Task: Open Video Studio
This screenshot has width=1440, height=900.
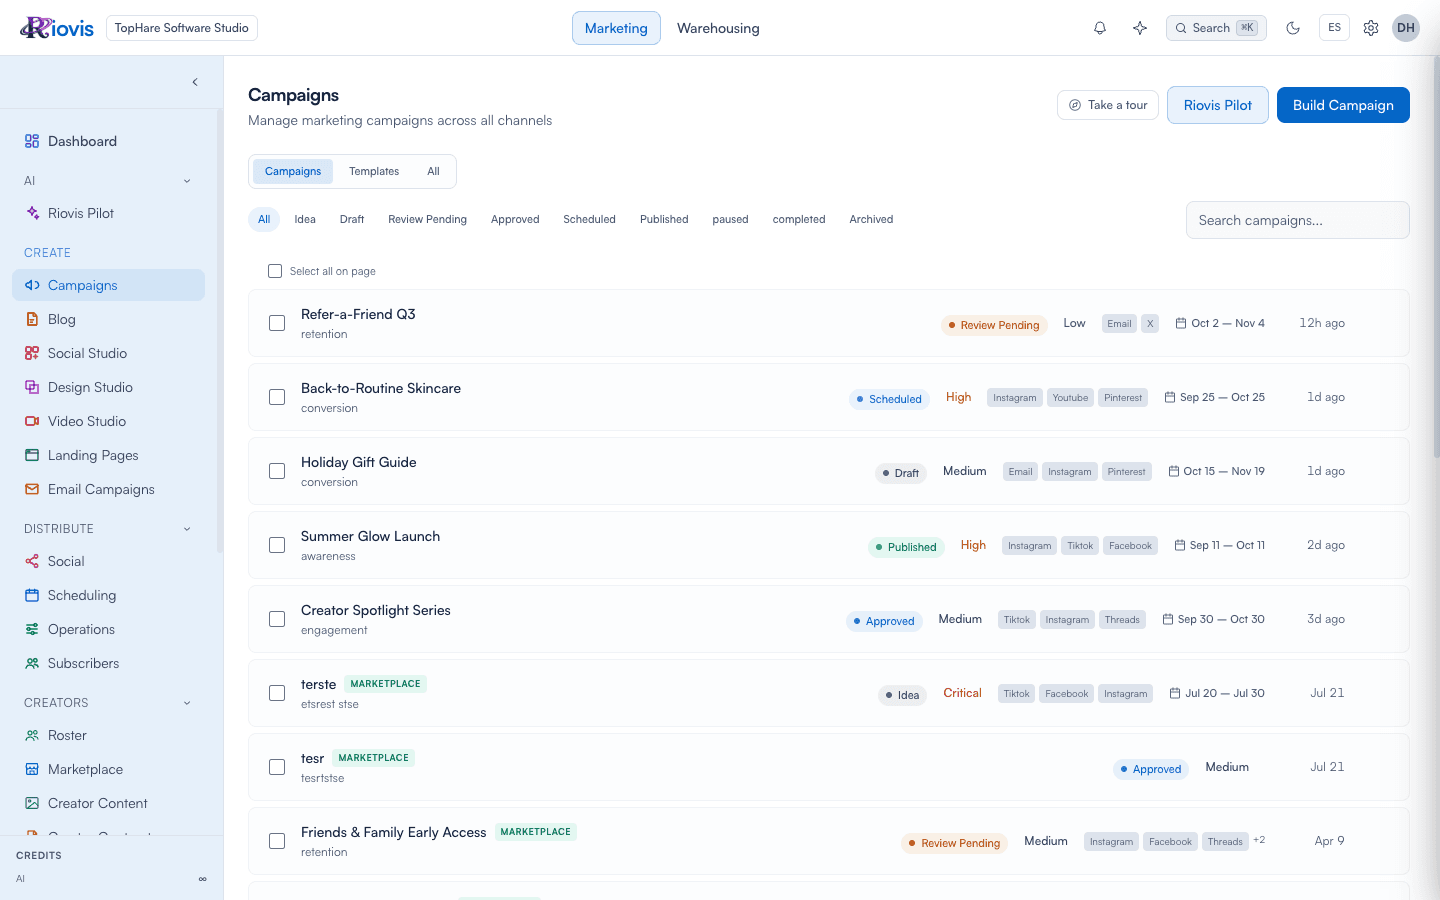Action: 108,421
